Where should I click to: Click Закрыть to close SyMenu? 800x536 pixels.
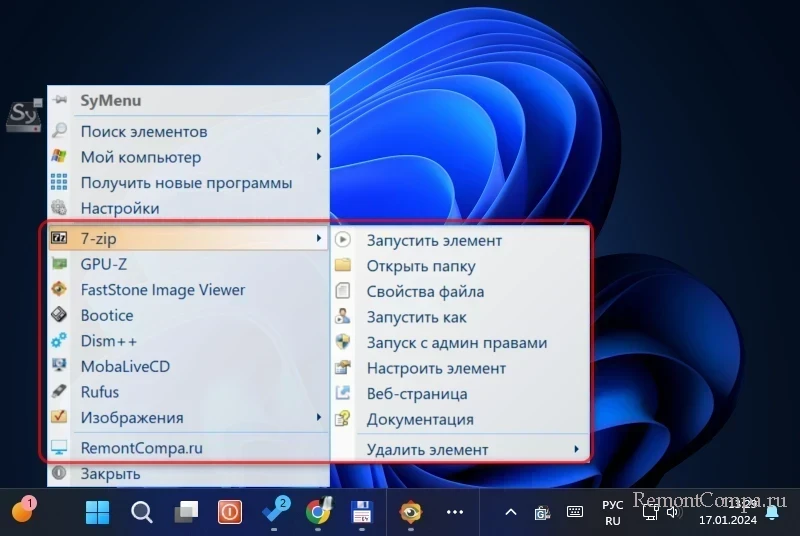tap(110, 473)
